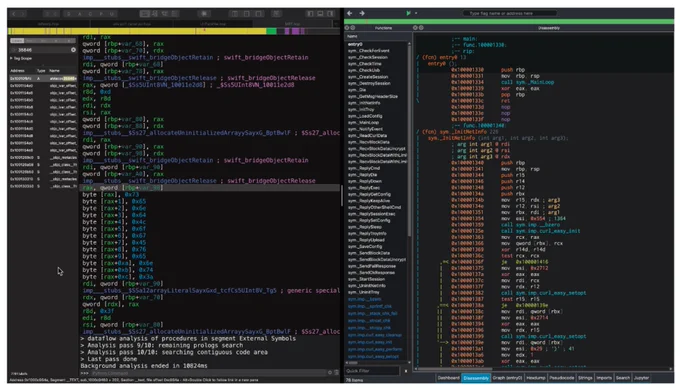Open dropdown arrow next to Cutter run button
680x391 pixels.
coord(416,13)
